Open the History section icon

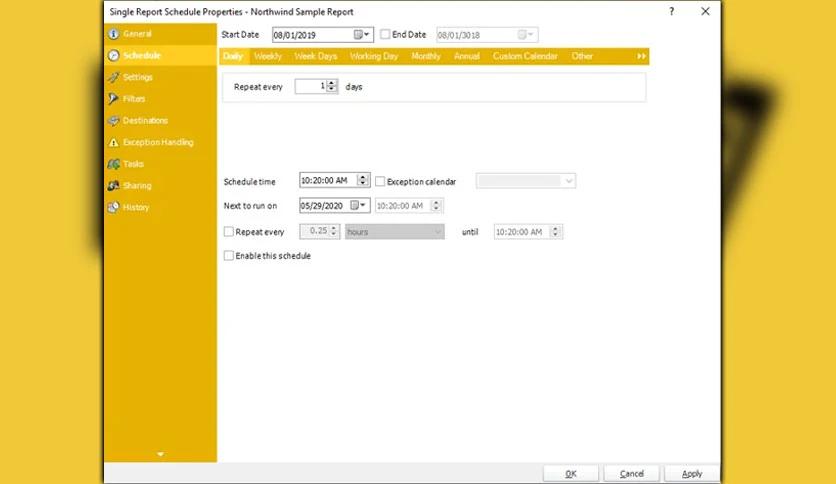pos(114,208)
